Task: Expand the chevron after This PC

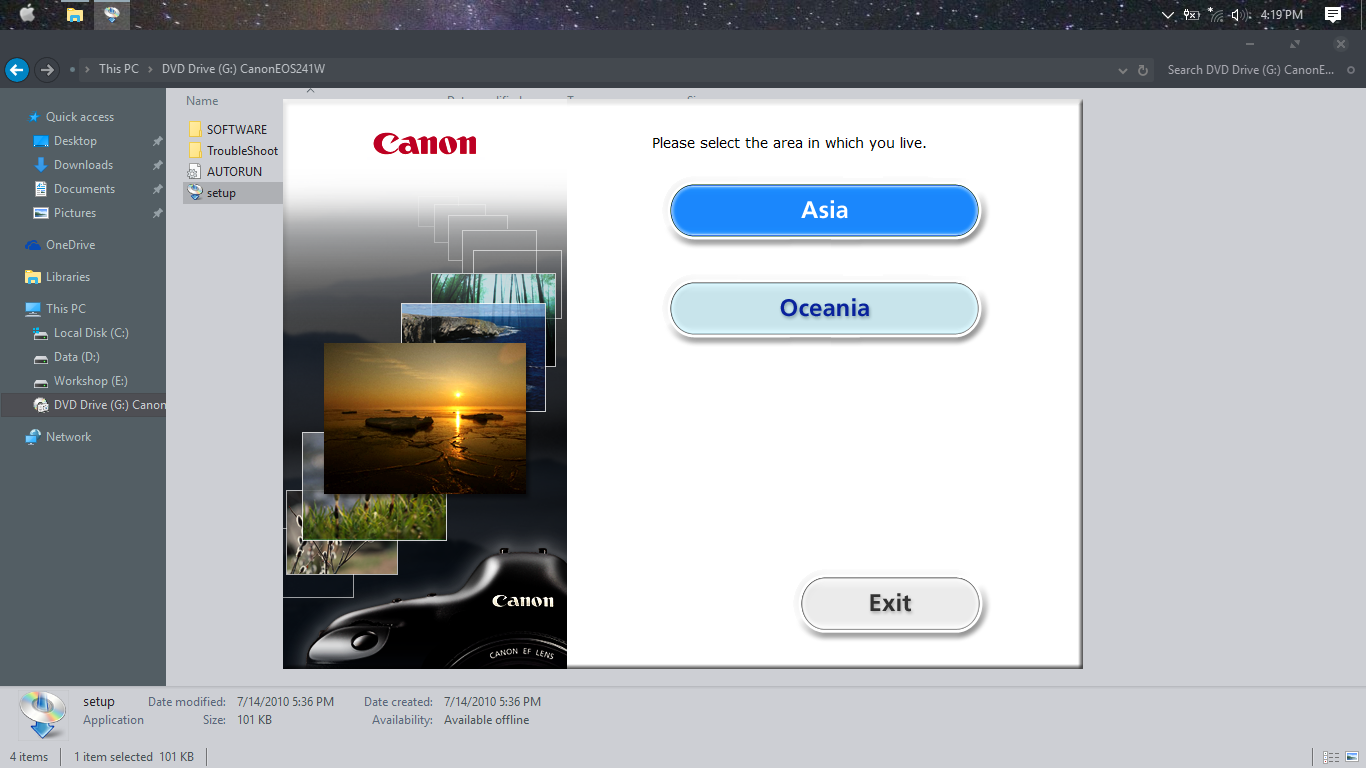Action: pos(151,69)
